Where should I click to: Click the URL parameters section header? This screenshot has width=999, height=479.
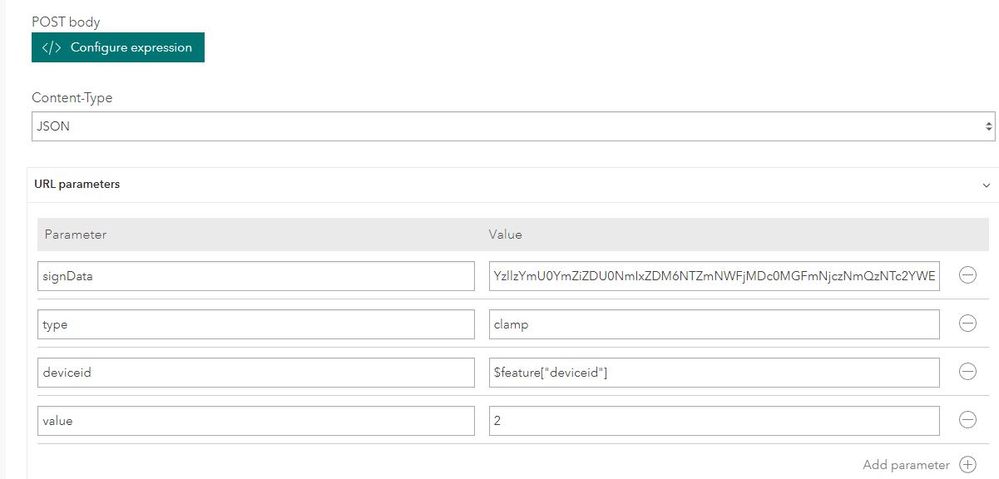point(78,185)
